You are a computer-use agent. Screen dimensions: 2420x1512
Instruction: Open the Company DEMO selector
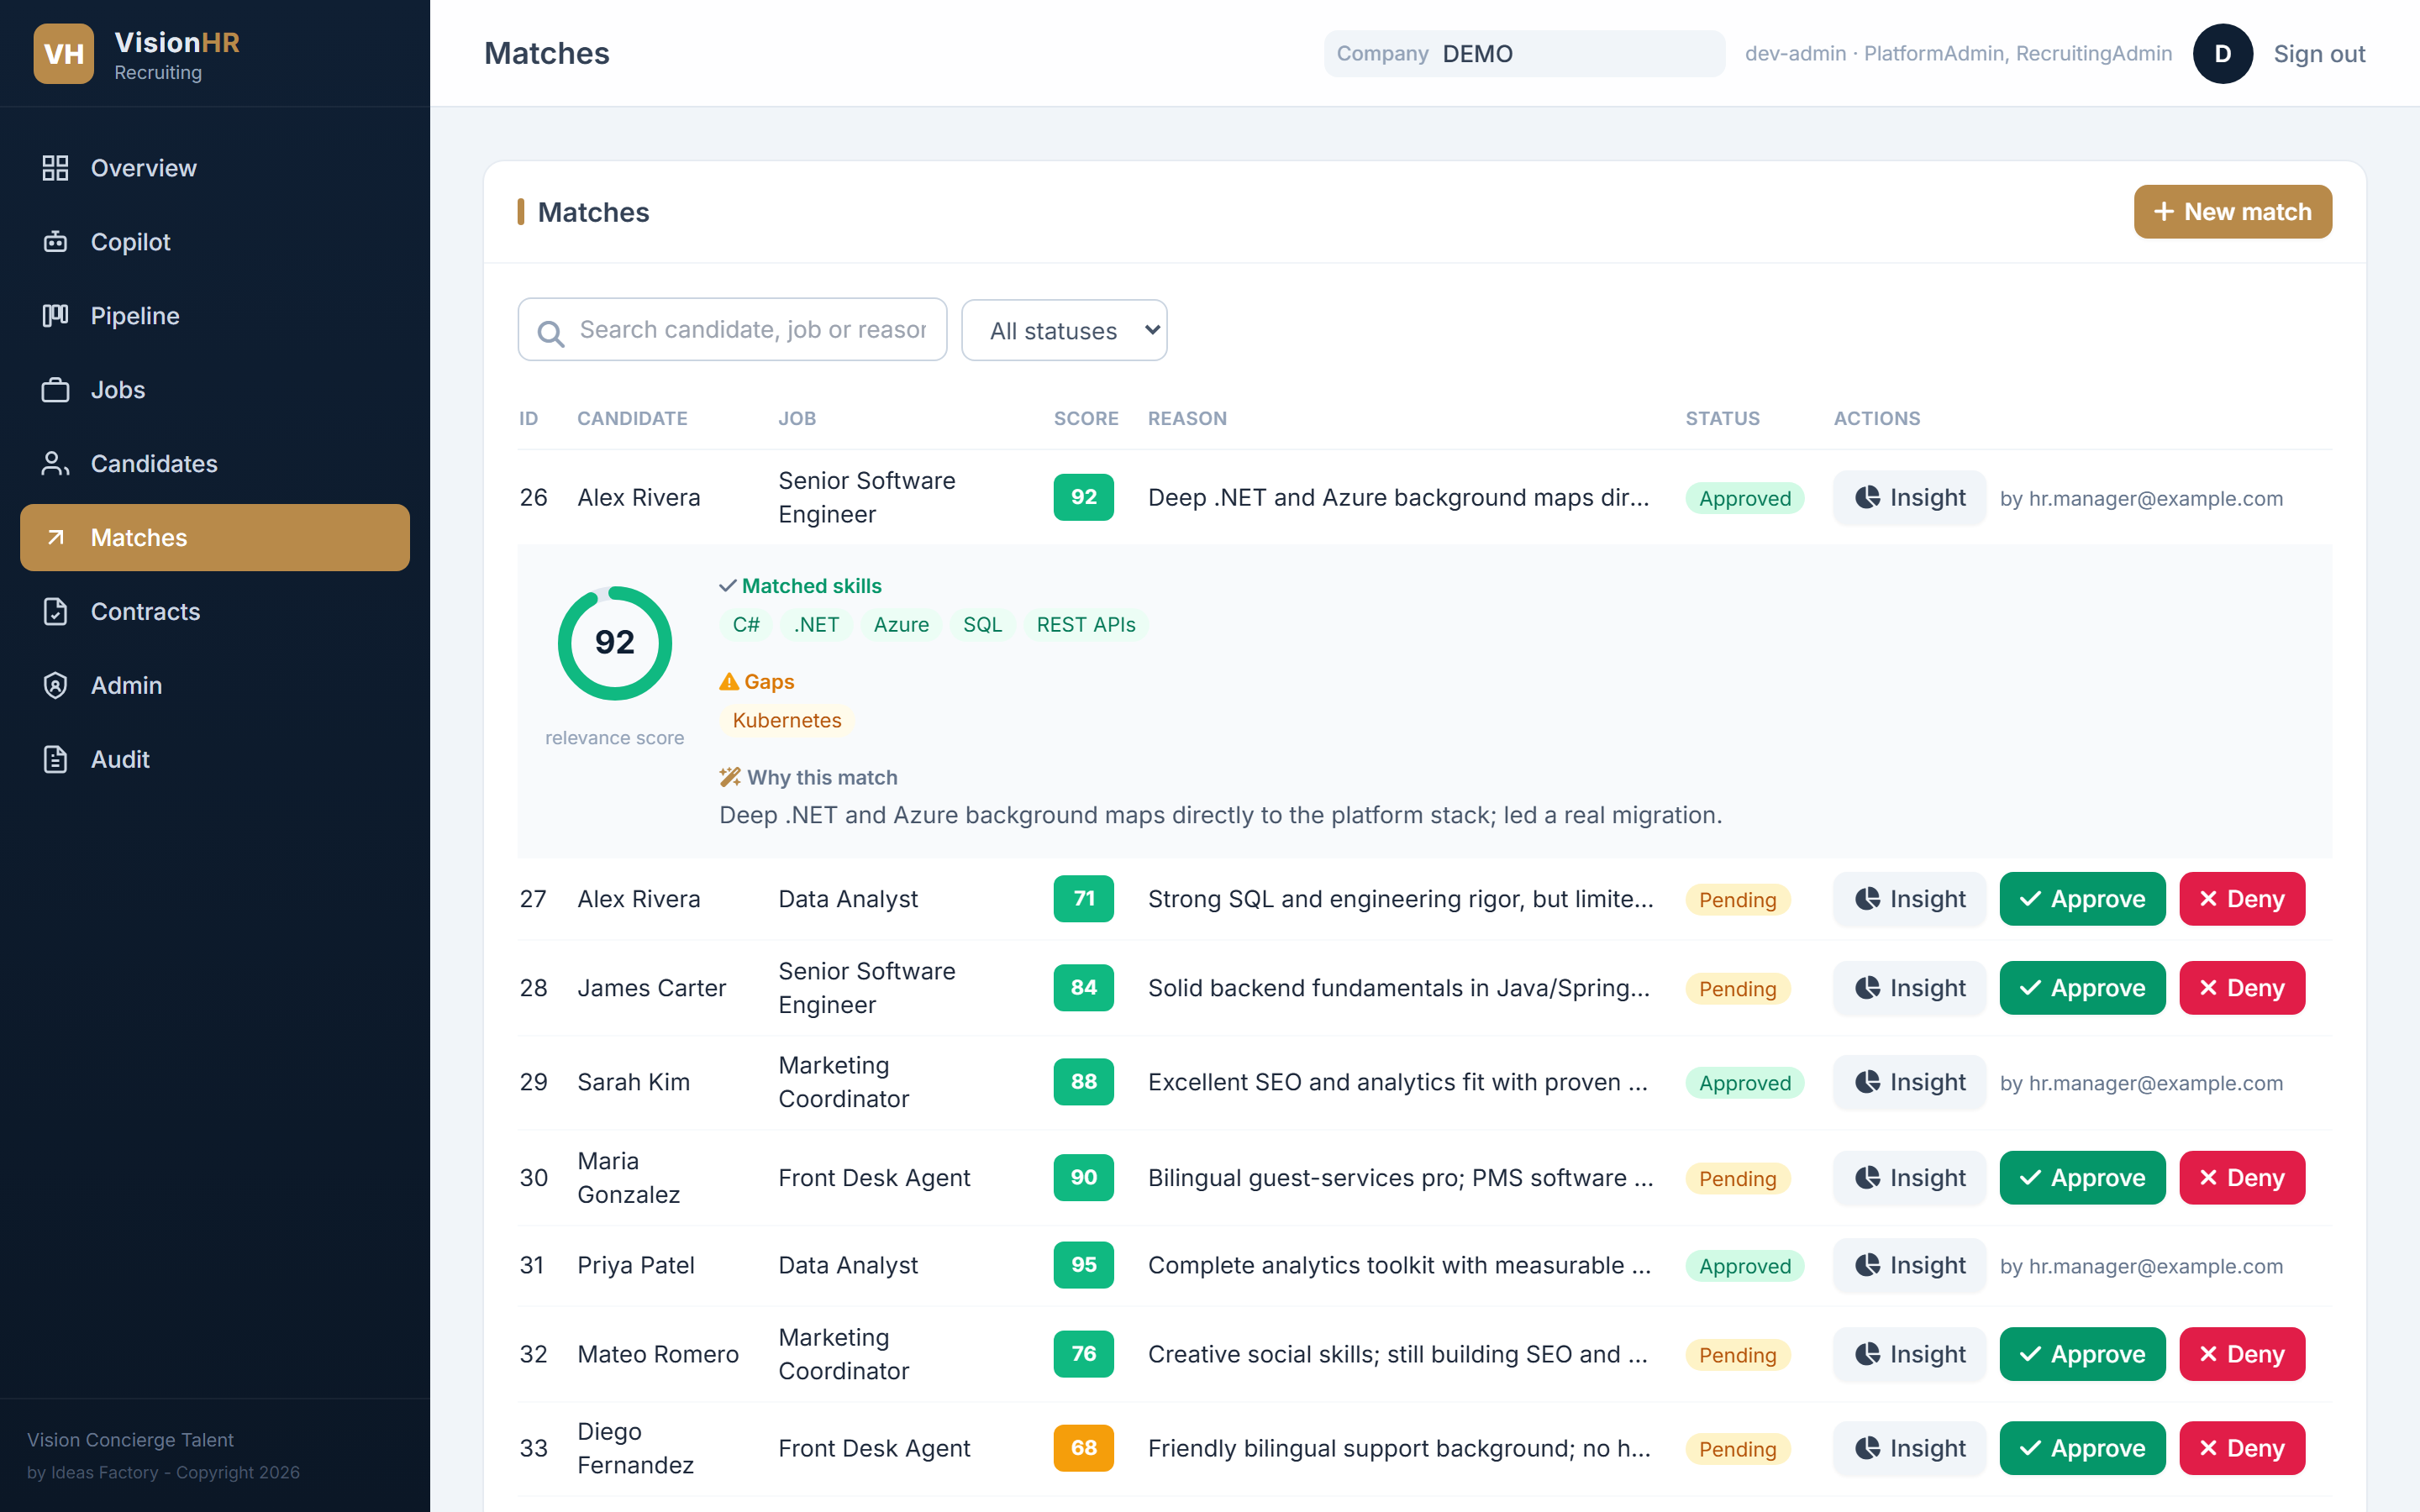click(x=1524, y=54)
